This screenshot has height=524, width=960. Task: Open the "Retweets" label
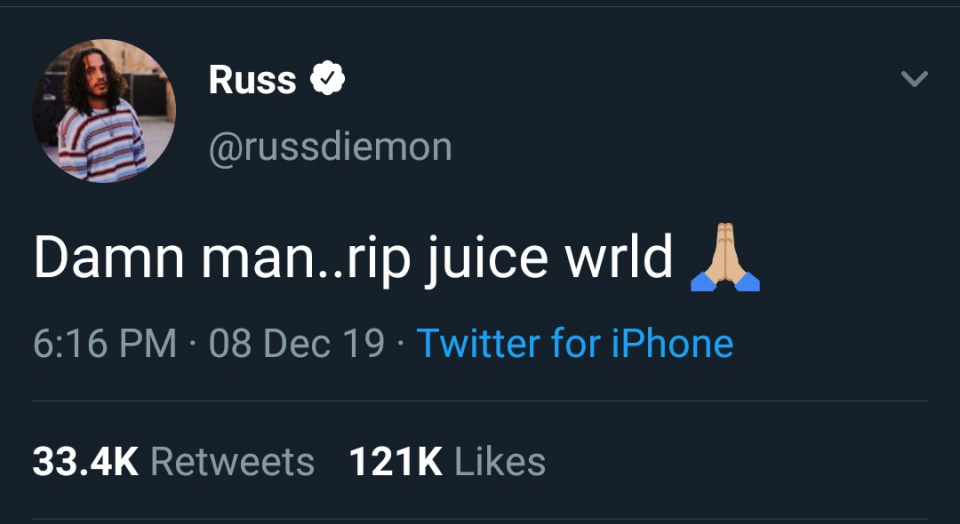point(232,461)
